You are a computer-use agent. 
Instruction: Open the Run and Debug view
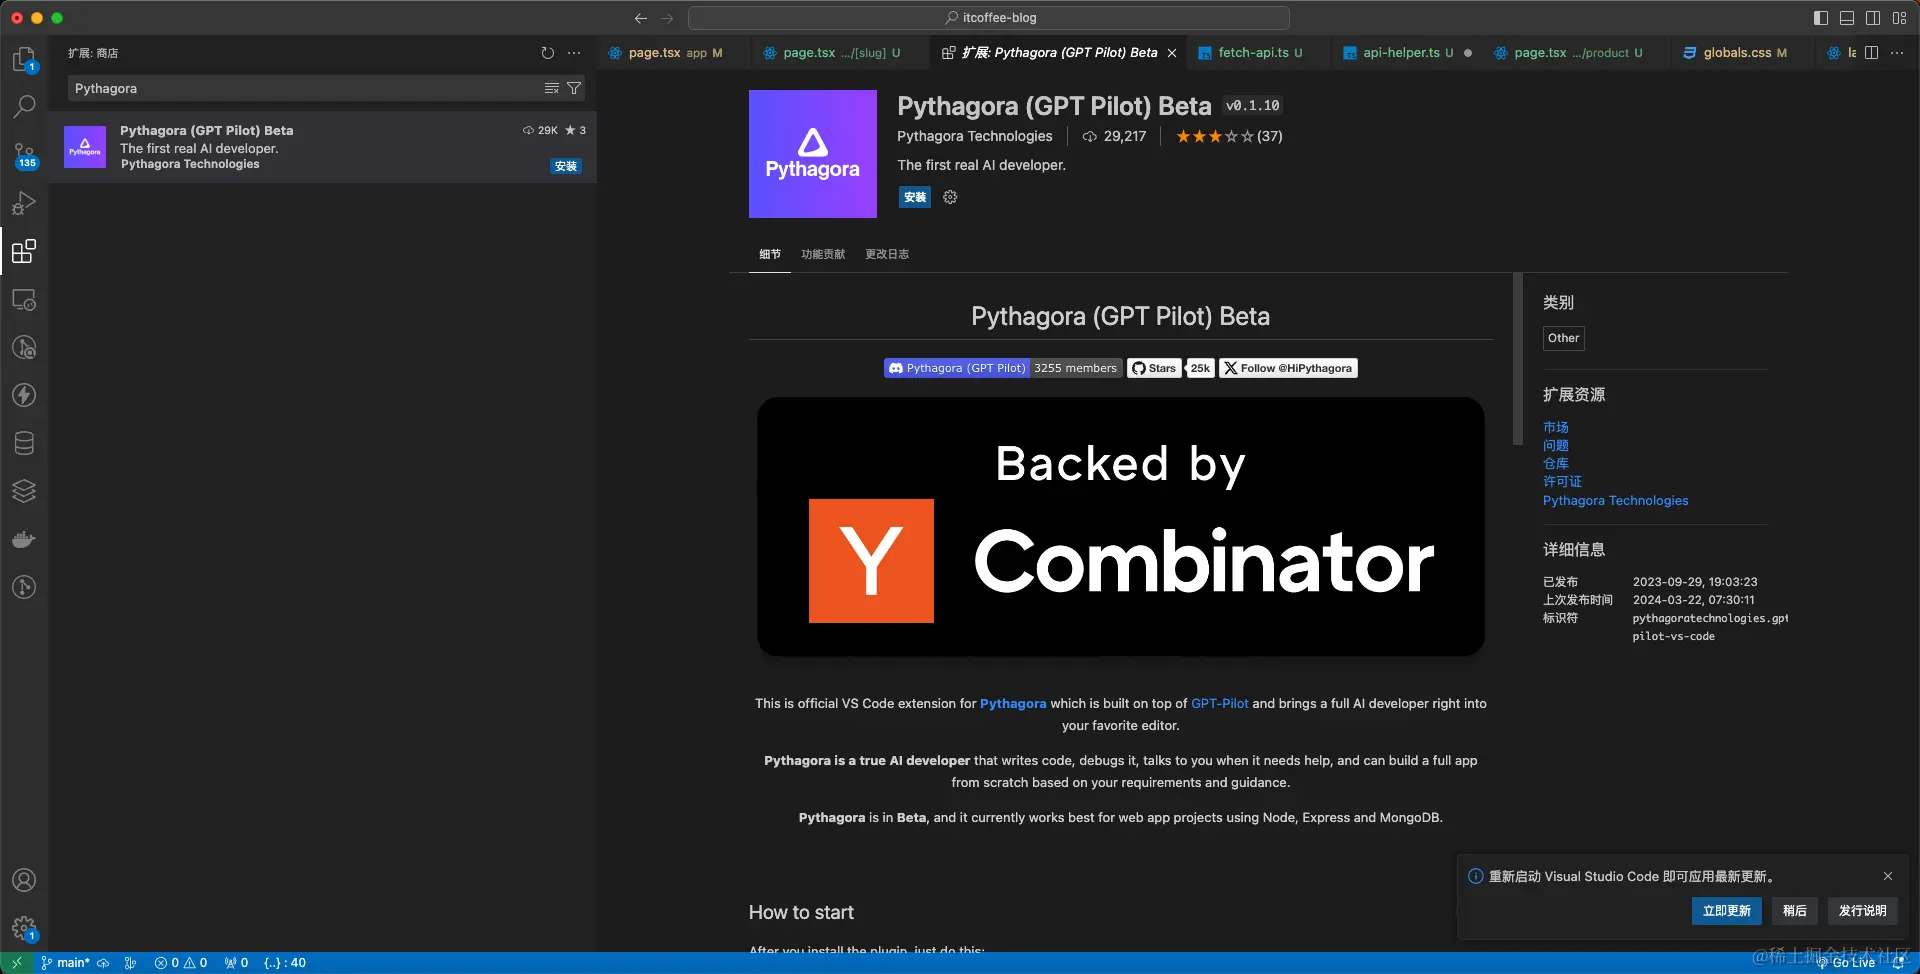[x=24, y=203]
